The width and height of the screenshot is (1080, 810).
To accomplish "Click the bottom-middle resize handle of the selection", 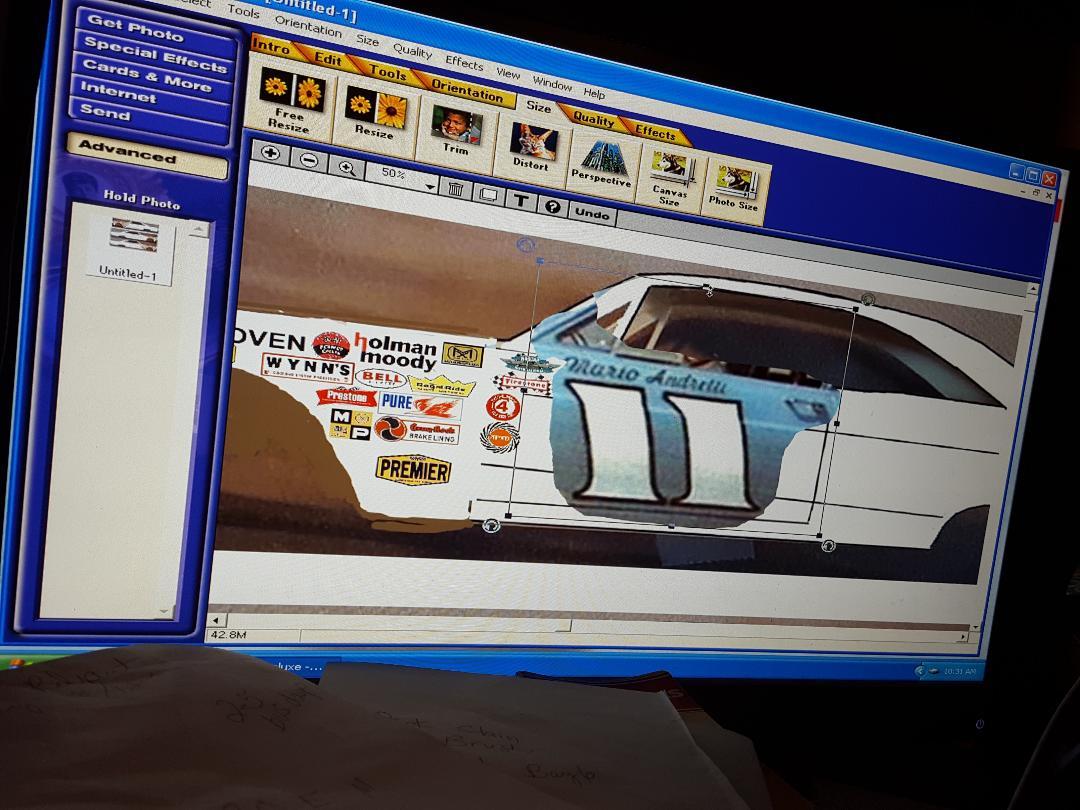I will (672, 526).
